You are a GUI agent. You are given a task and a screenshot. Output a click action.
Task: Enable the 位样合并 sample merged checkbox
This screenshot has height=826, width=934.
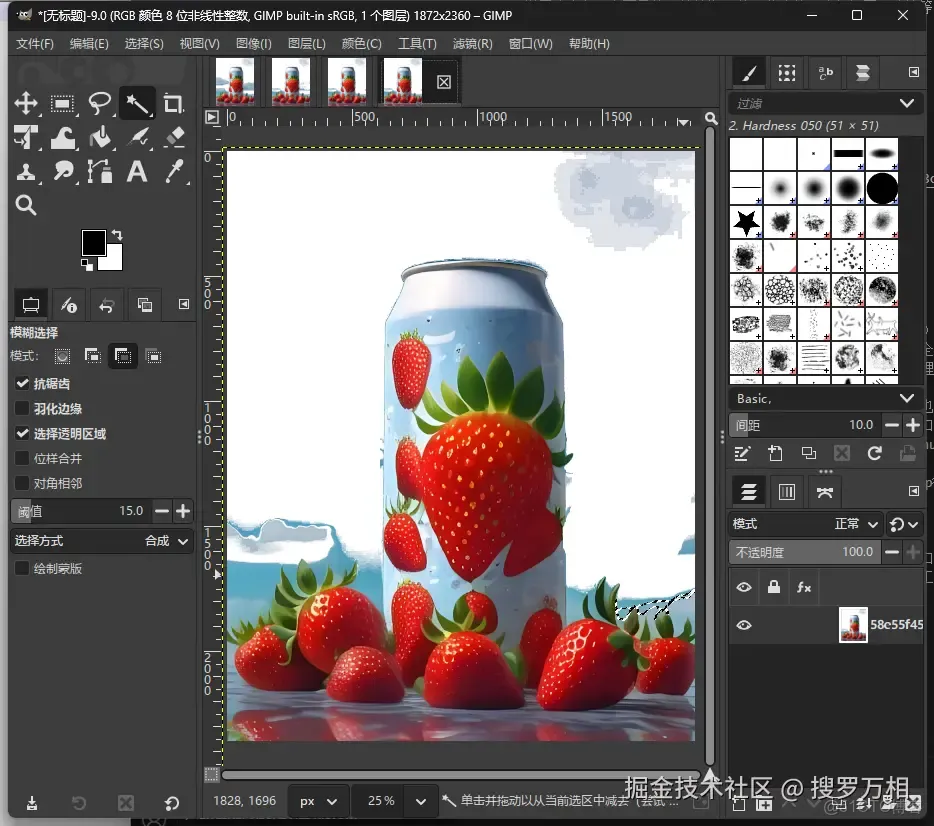(22, 459)
